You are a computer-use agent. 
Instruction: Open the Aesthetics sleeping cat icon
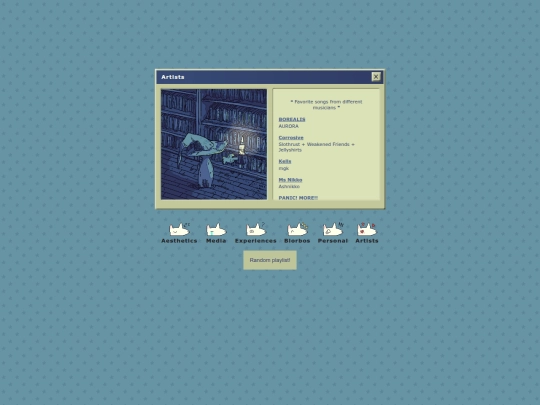click(x=179, y=230)
